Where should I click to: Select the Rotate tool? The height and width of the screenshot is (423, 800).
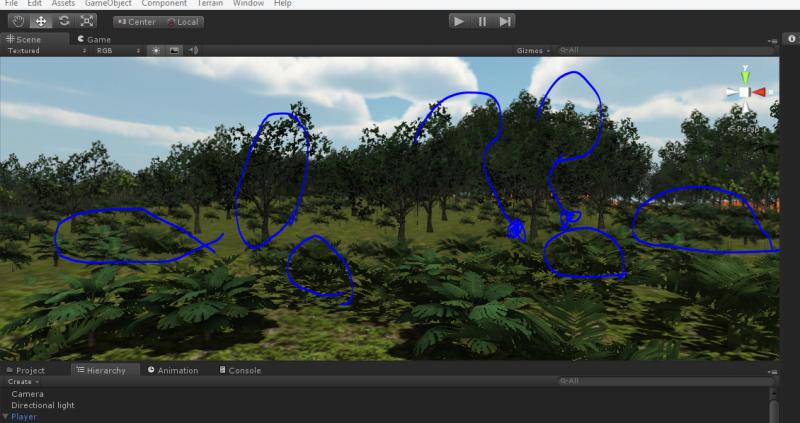tap(64, 21)
